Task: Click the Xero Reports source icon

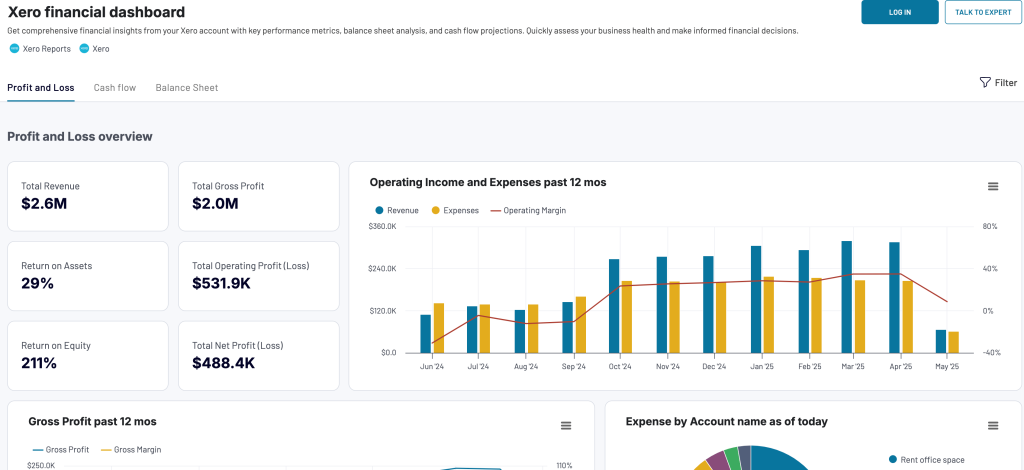Action: pyautogui.click(x=14, y=48)
